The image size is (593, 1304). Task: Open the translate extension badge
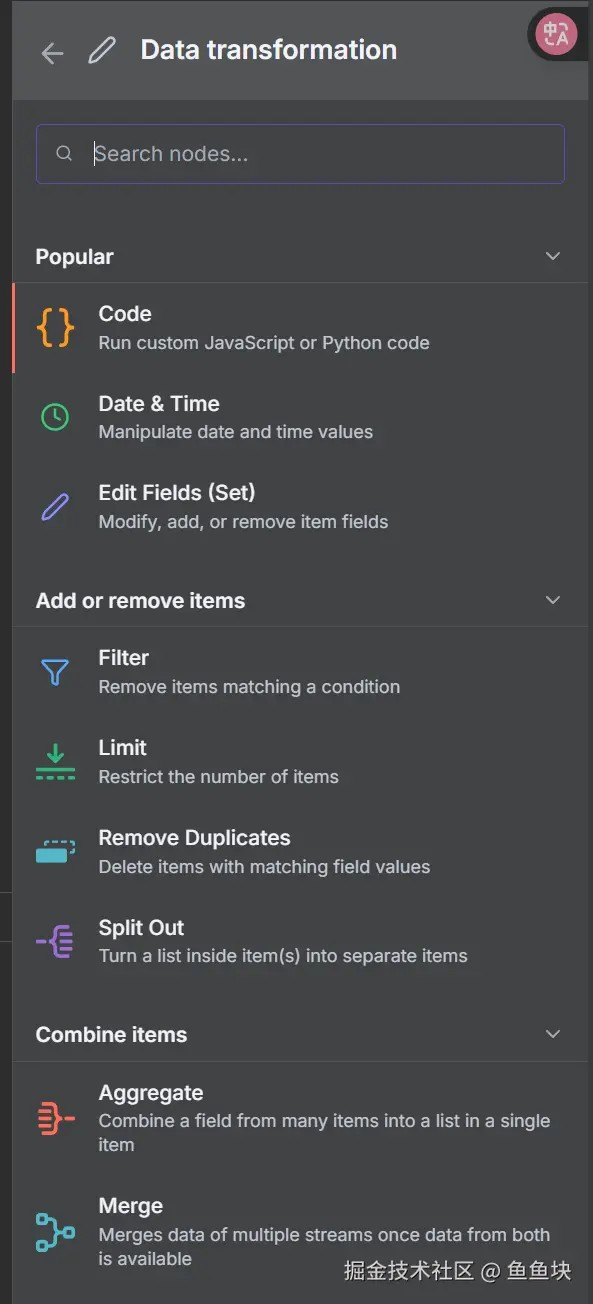[x=556, y=35]
